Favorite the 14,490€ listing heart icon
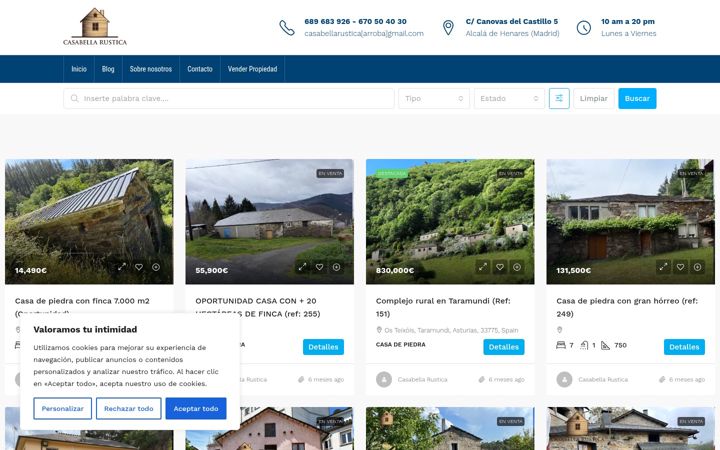Screen dimensions: 720x450 coord(139,267)
